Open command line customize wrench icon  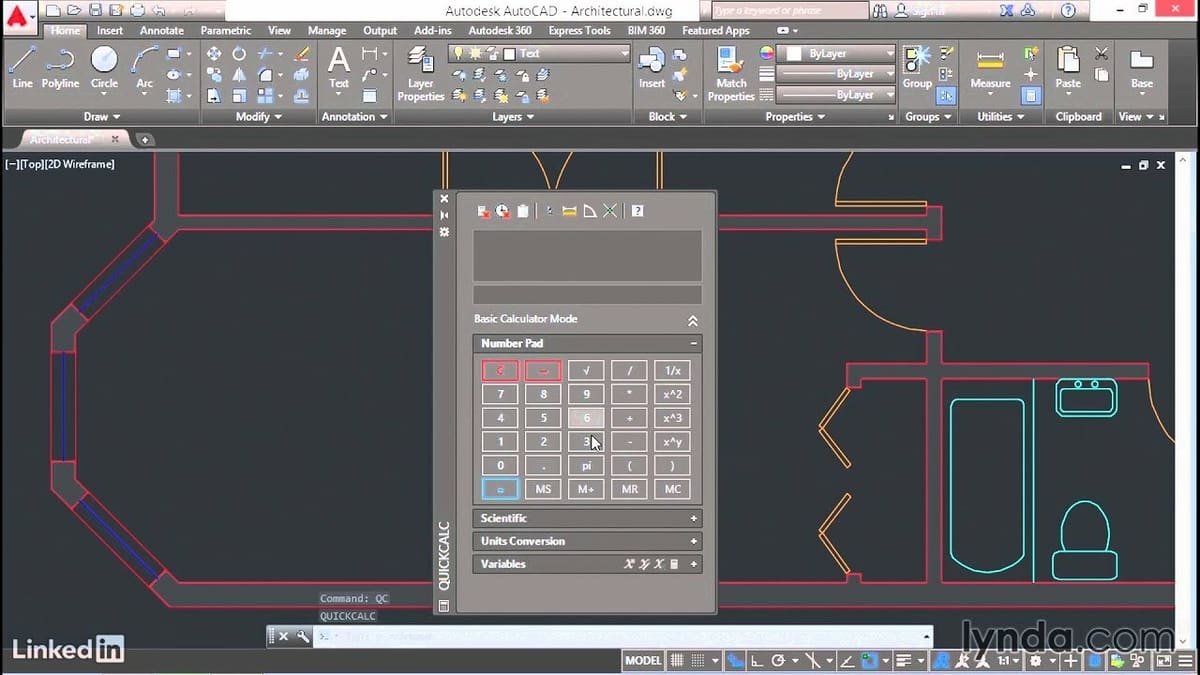click(x=302, y=636)
